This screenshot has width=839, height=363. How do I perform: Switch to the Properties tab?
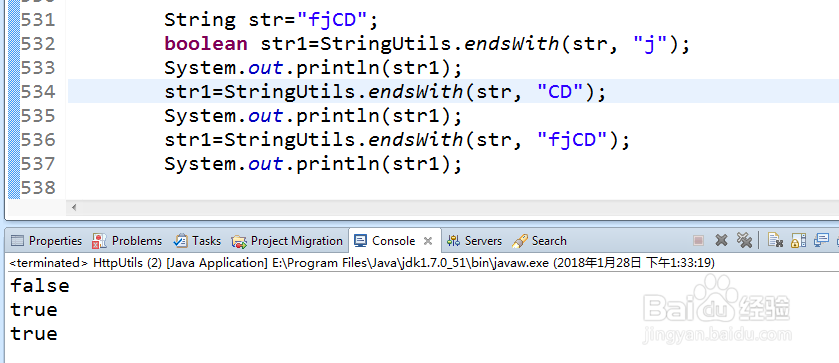click(x=47, y=241)
